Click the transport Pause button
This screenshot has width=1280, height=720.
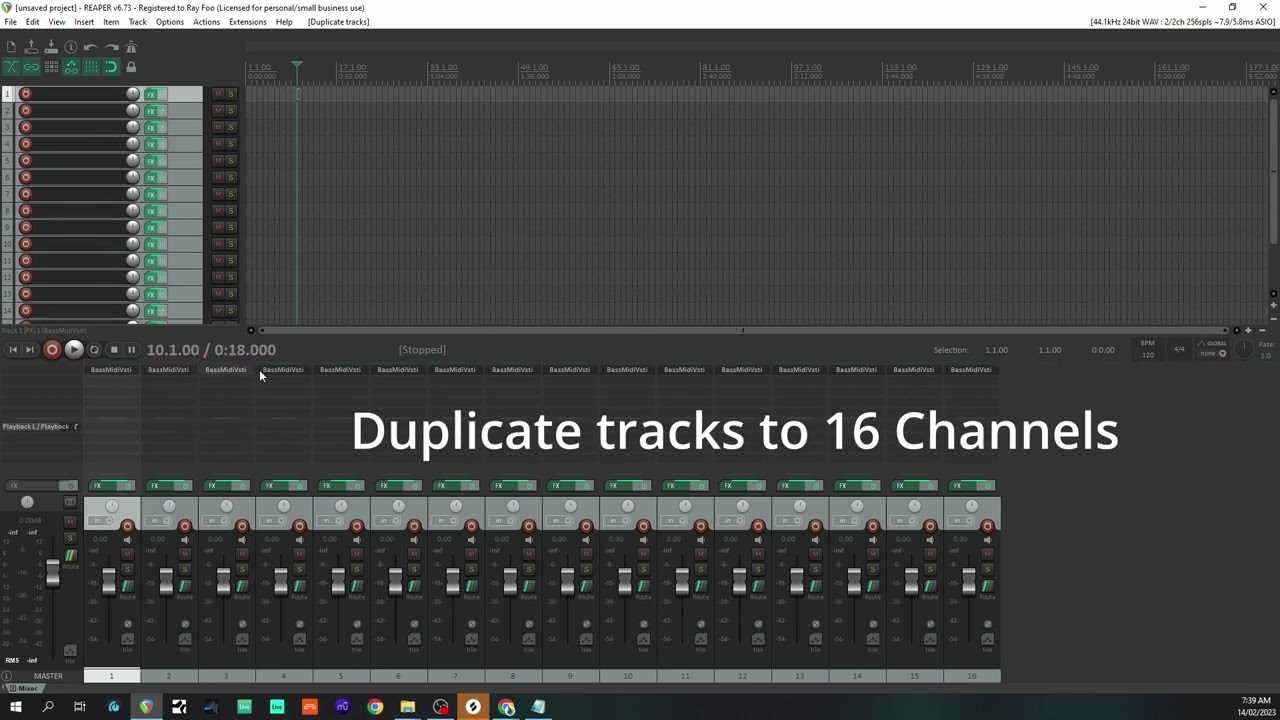coord(131,350)
